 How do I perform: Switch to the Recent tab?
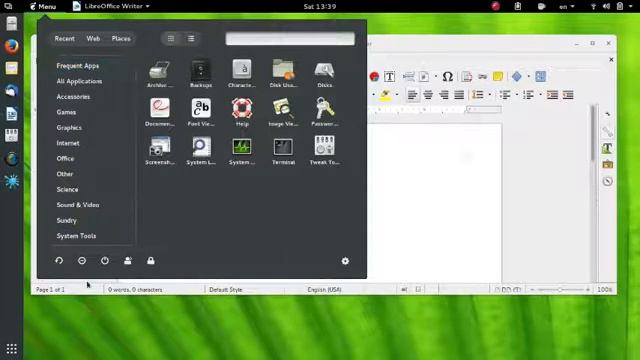[64, 39]
